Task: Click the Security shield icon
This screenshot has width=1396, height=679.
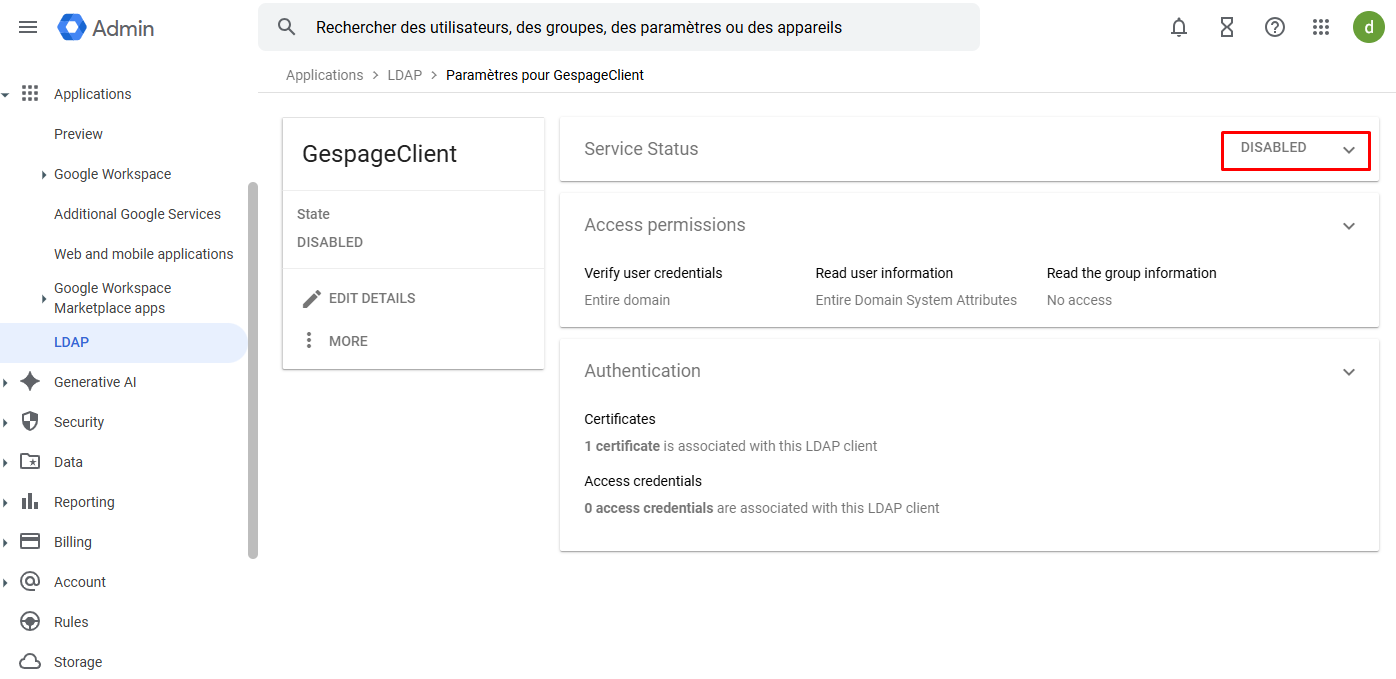Action: 30,421
